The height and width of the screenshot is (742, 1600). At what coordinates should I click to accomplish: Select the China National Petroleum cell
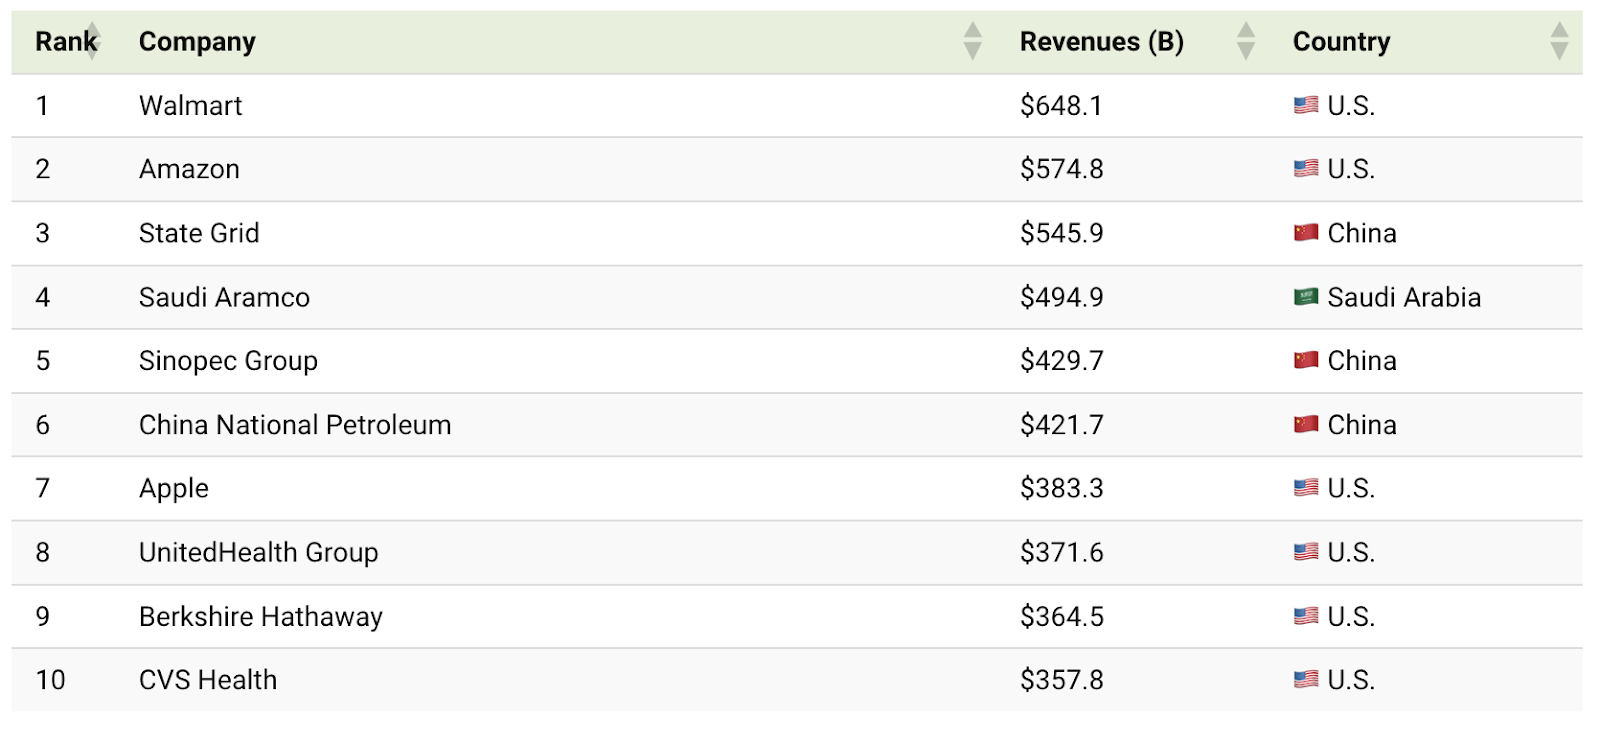[x=295, y=425]
